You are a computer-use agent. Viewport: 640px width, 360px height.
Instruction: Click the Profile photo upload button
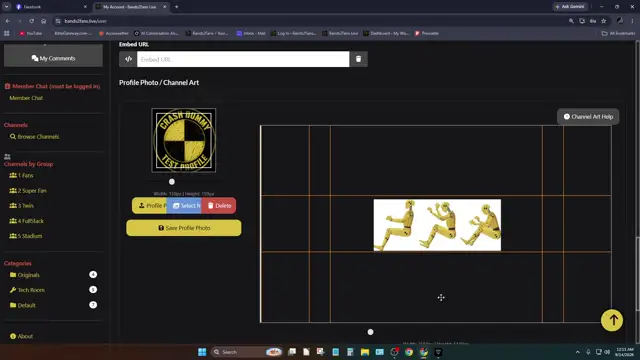click(149, 206)
